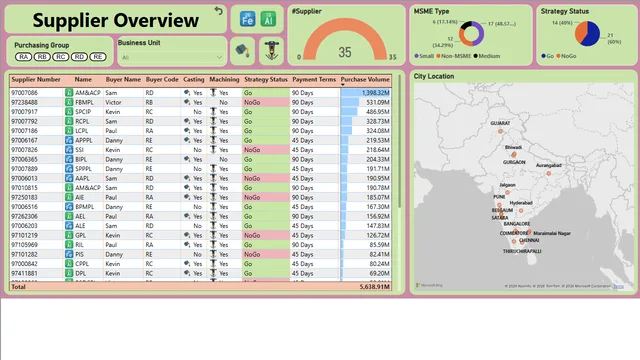
Task: Click the 1,398.32M purchase volume data bar
Action: 365,93
